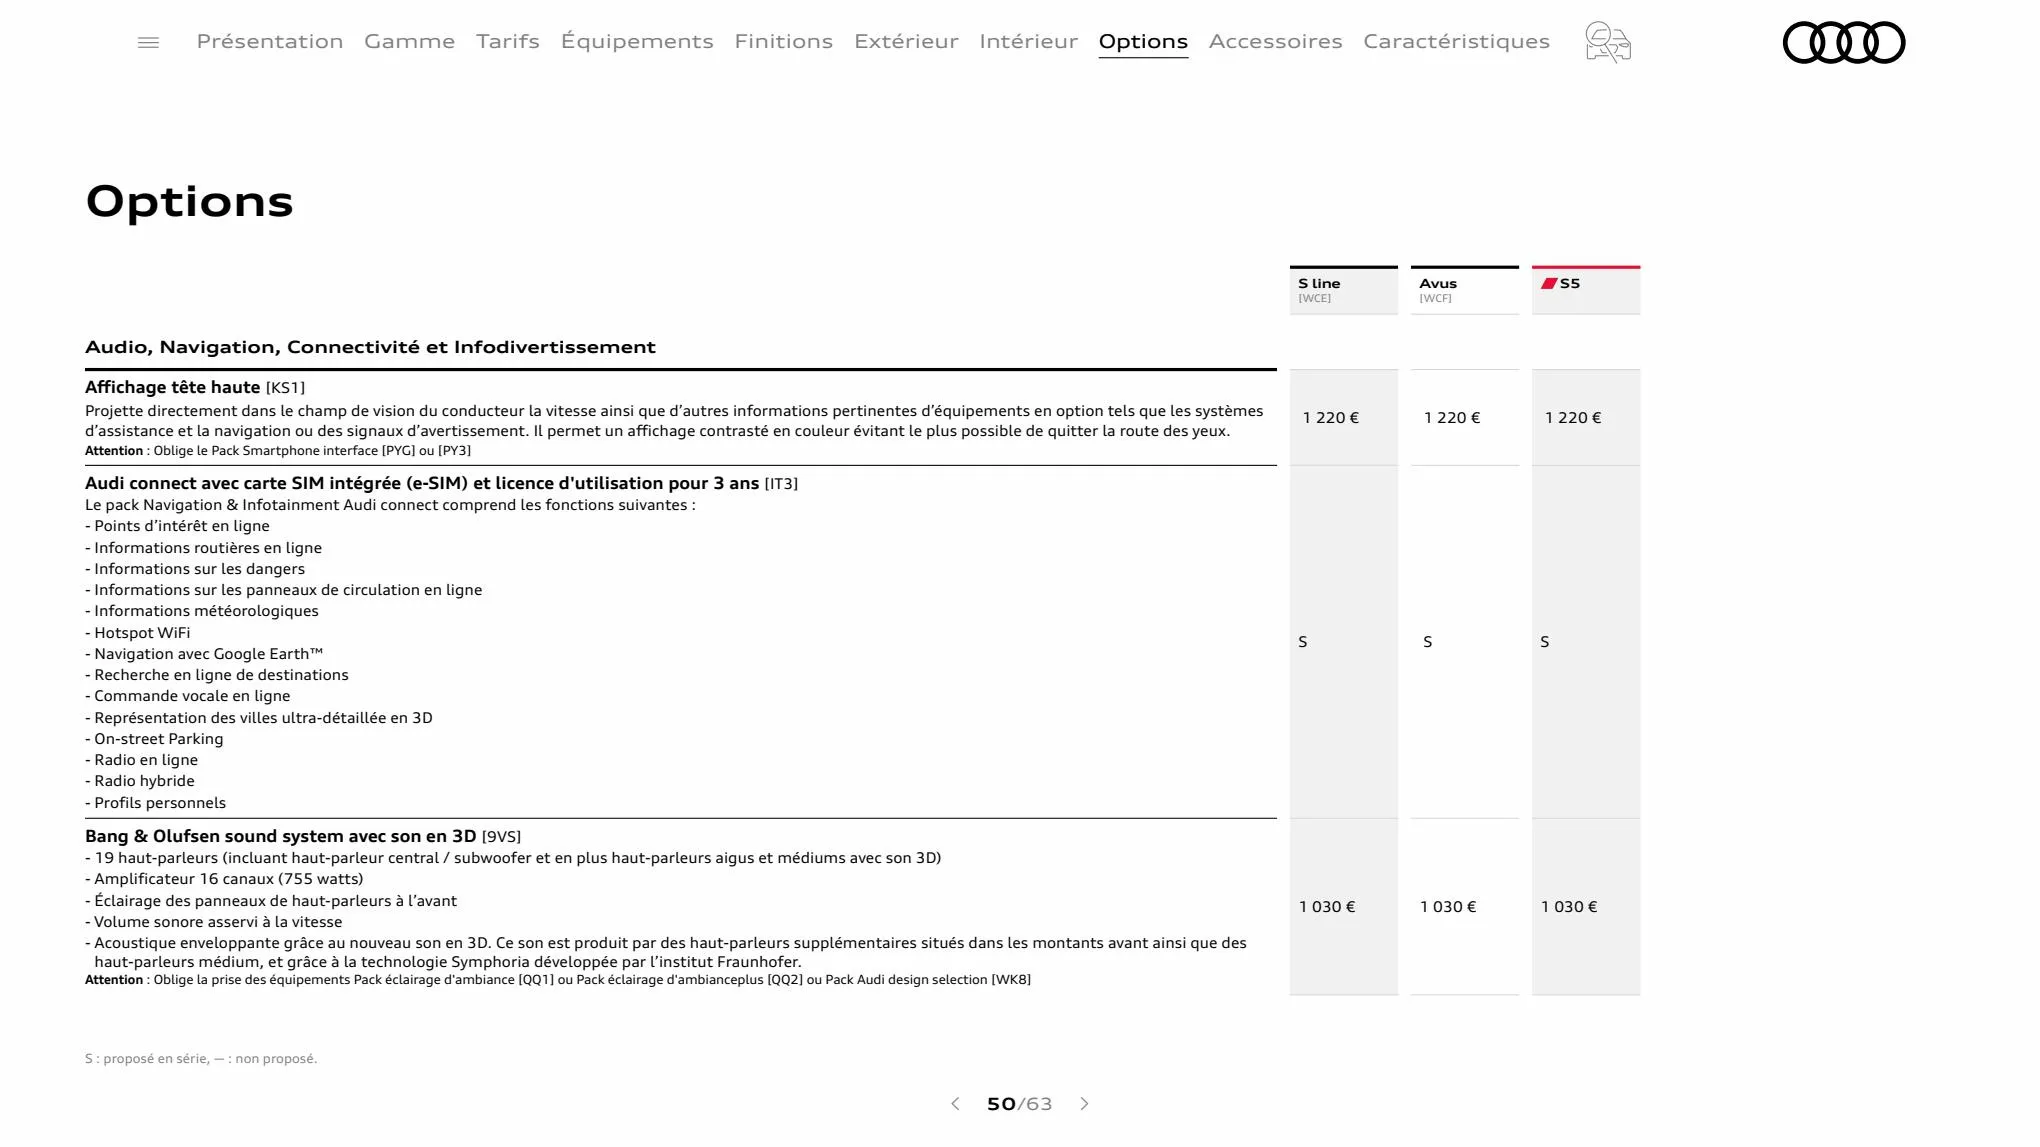Click Amplificateur 16 canaux (755 watts) line
Image resolution: width=2040 pixels, height=1147 pixels.
click(224, 879)
